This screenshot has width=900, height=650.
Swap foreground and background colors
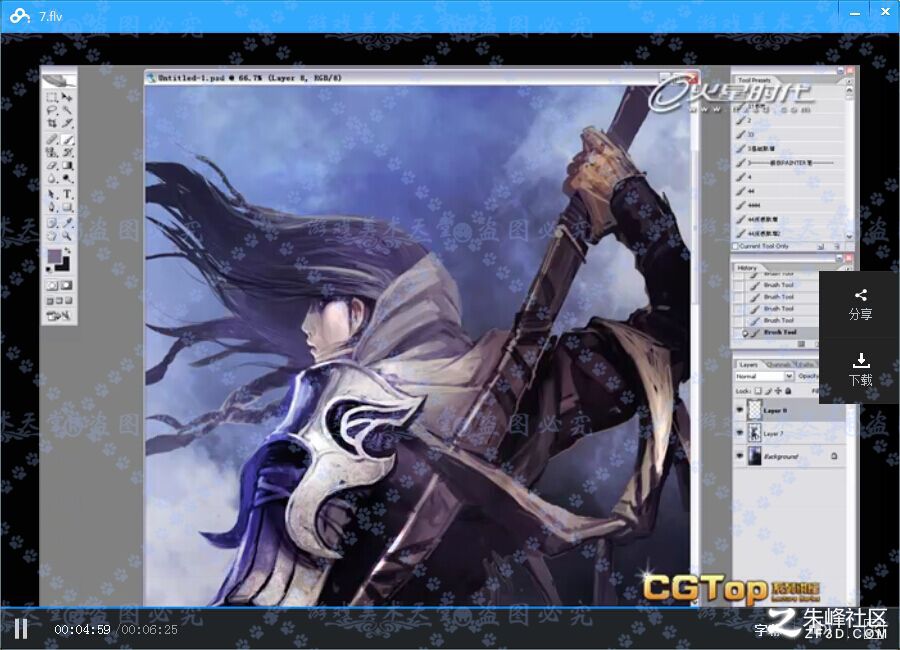coord(67,250)
